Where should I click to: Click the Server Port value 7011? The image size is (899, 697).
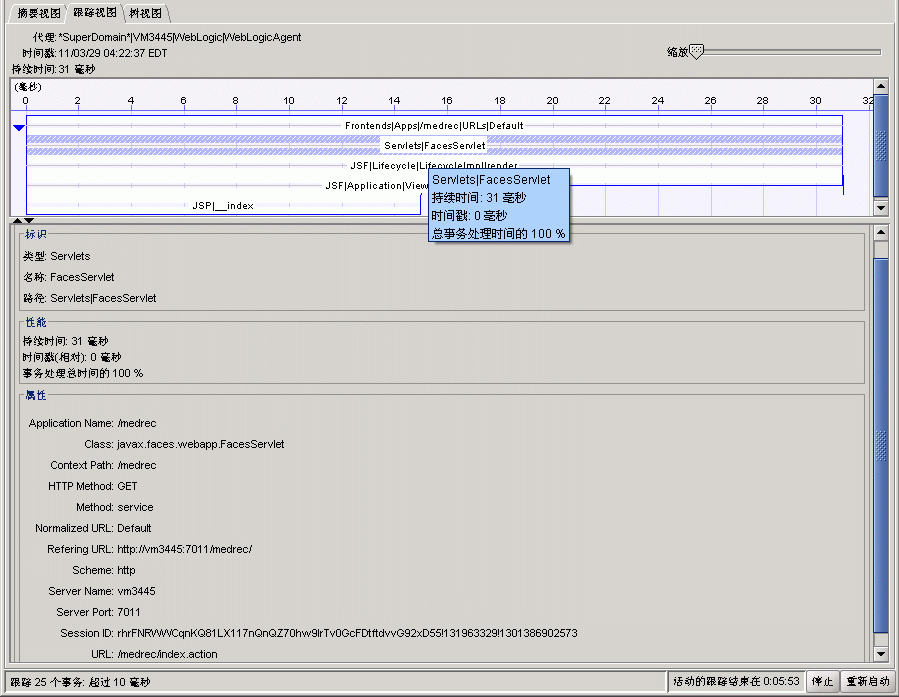click(x=128, y=612)
